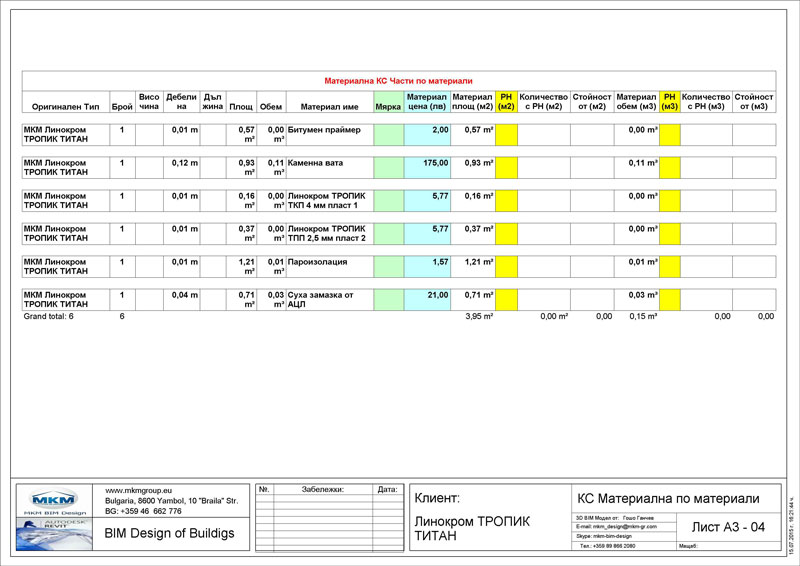The image size is (800, 566).
Task: Click the 'Височина' column header
Action: 149,102
